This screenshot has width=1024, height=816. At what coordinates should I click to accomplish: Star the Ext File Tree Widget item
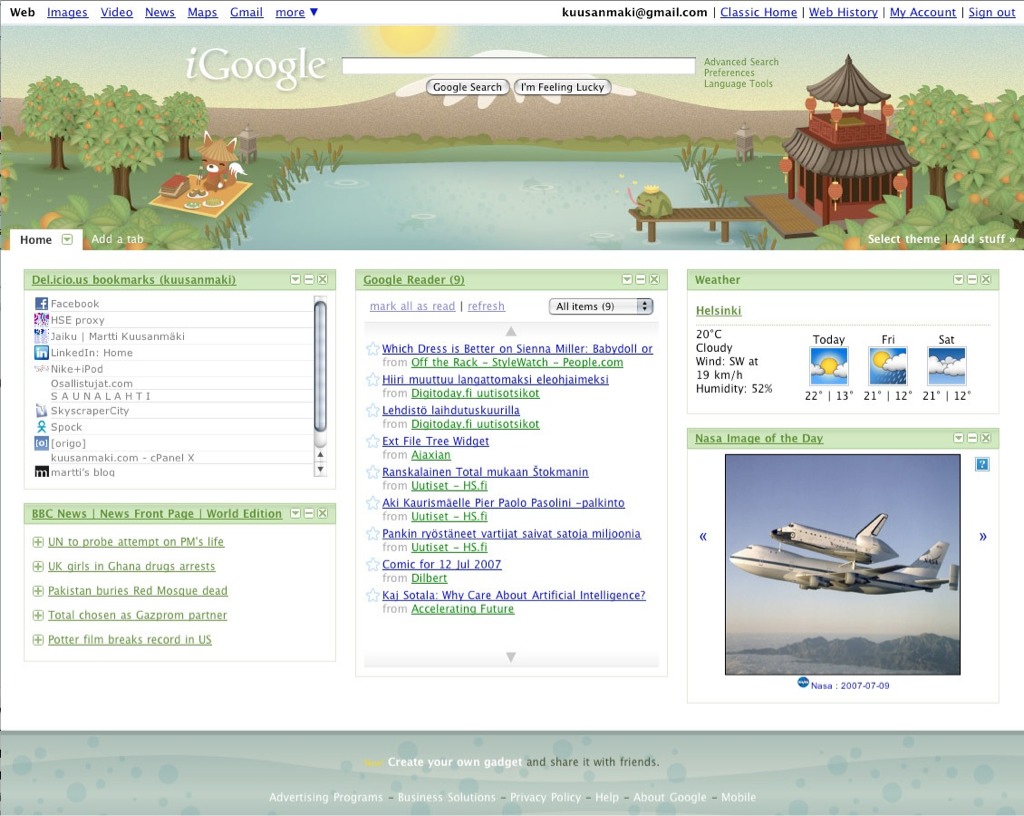click(x=373, y=441)
